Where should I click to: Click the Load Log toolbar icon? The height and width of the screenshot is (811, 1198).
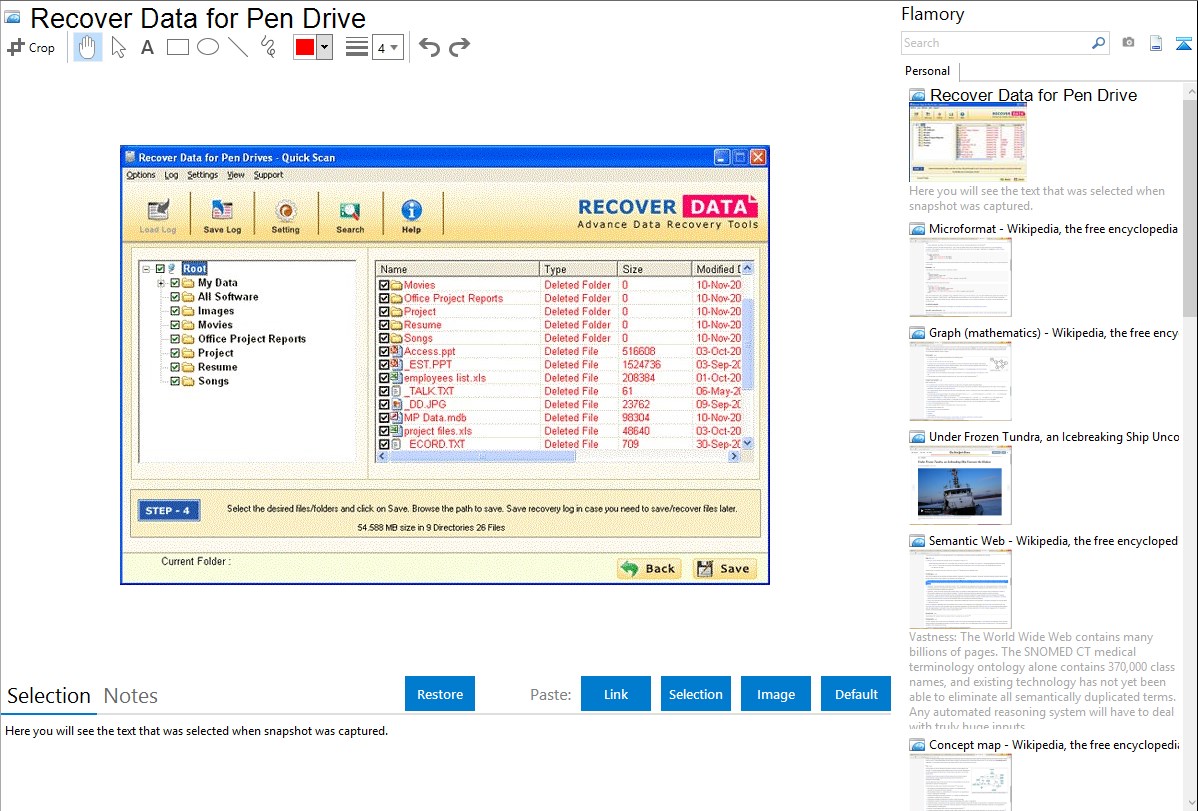pyautogui.click(x=157, y=216)
